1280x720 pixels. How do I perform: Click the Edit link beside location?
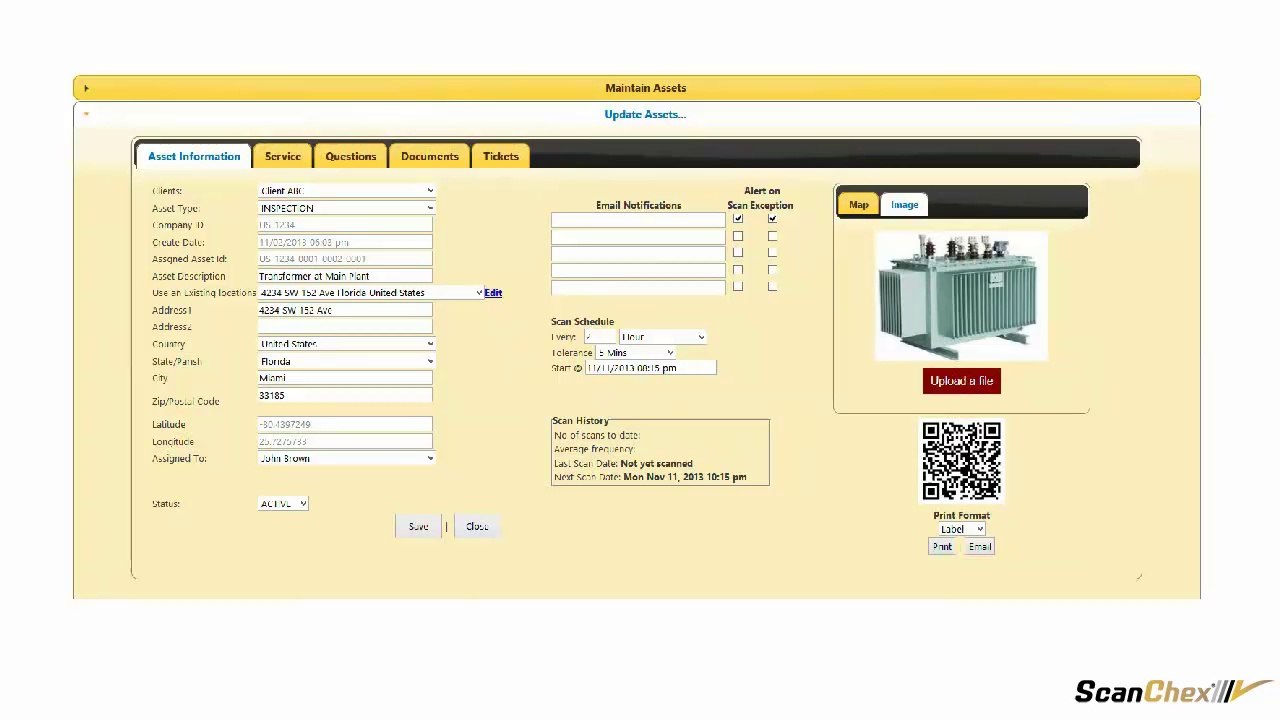click(493, 293)
